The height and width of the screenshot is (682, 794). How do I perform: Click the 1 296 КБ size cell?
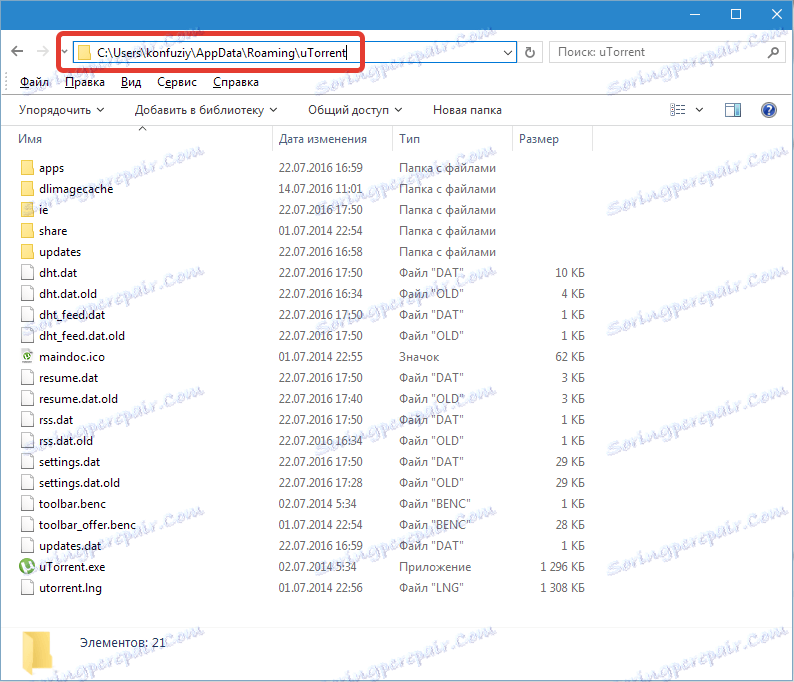tap(562, 567)
